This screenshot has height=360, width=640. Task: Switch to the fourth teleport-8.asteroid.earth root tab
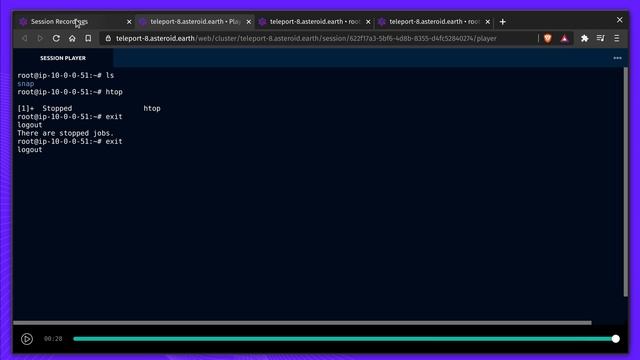434,22
